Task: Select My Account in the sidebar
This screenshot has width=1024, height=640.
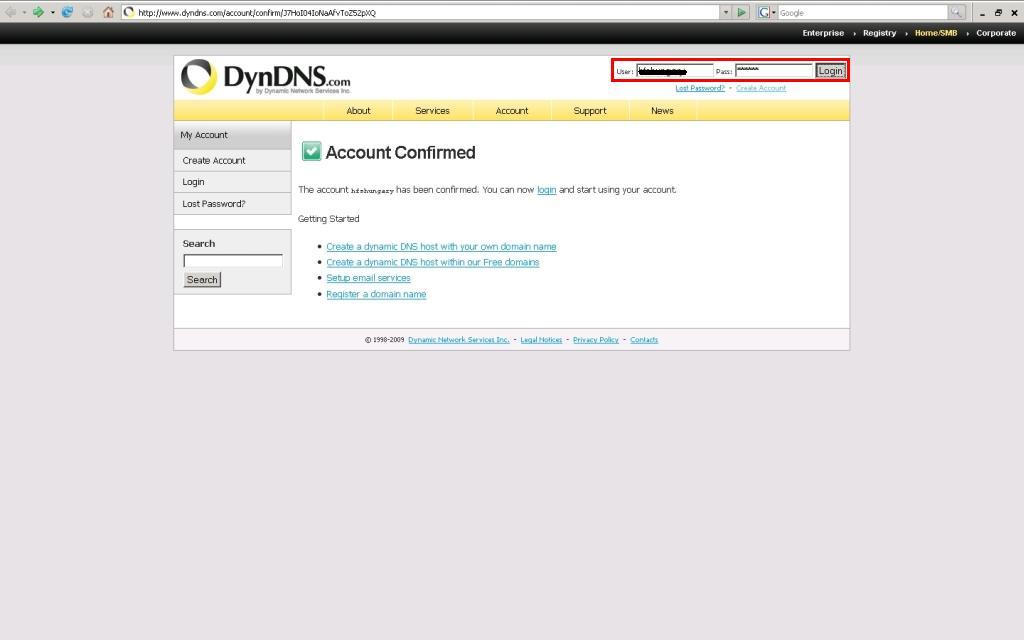Action: coord(232,135)
